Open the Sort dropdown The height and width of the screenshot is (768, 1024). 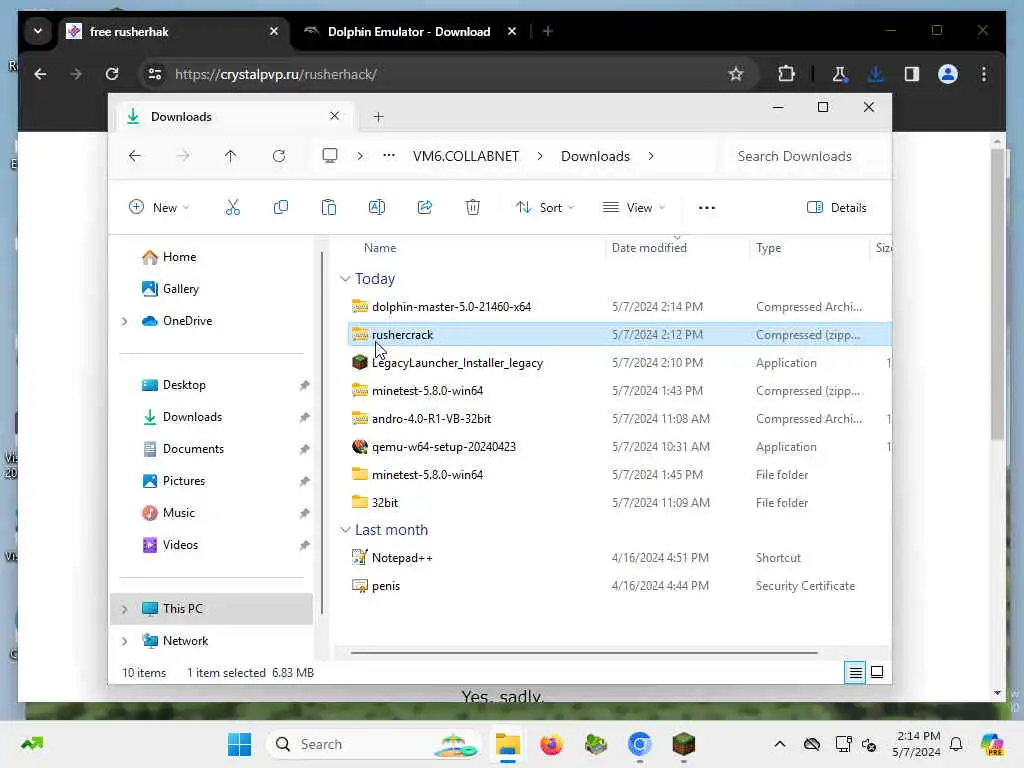[x=545, y=208]
